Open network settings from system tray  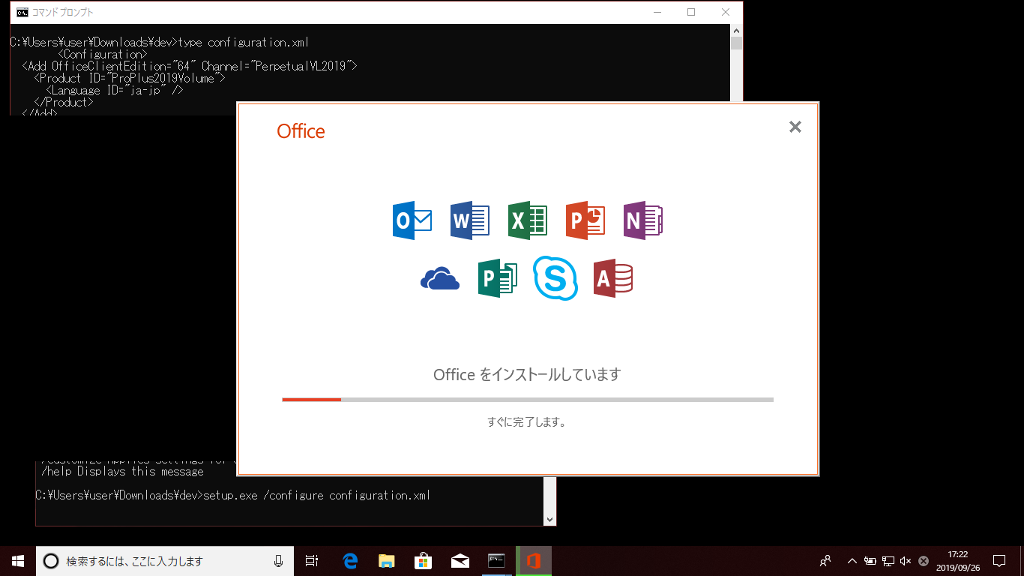pyautogui.click(x=888, y=561)
